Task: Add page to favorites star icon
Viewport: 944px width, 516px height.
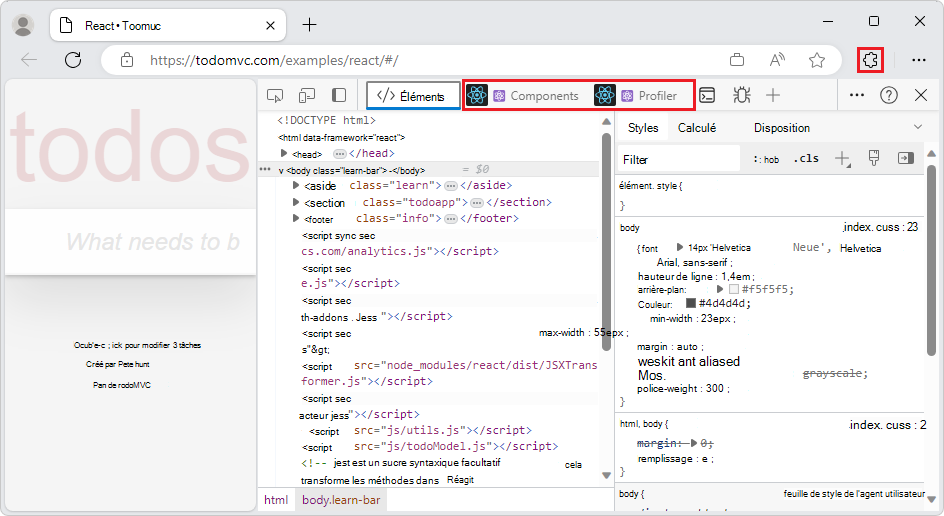Action: tap(816, 60)
